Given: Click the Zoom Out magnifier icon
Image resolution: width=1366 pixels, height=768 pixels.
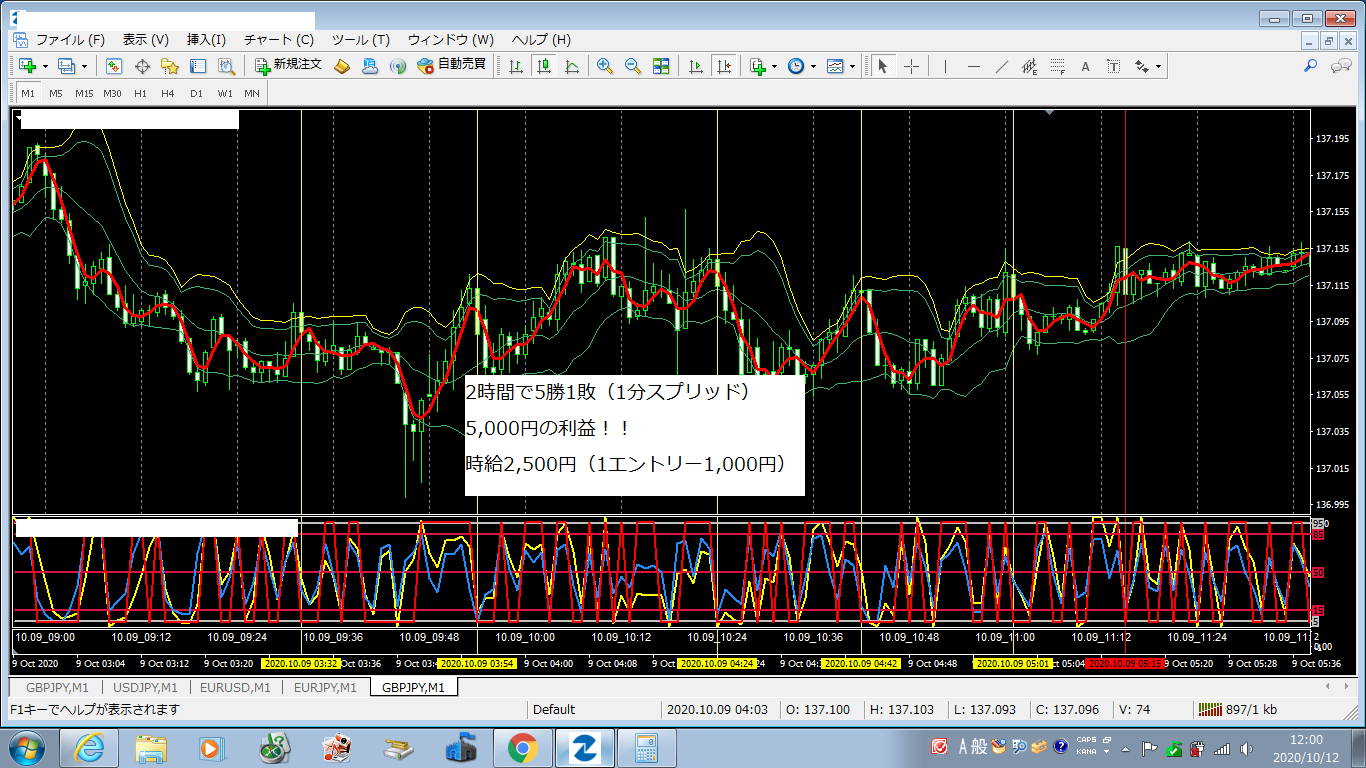Looking at the screenshot, I should 632,66.
